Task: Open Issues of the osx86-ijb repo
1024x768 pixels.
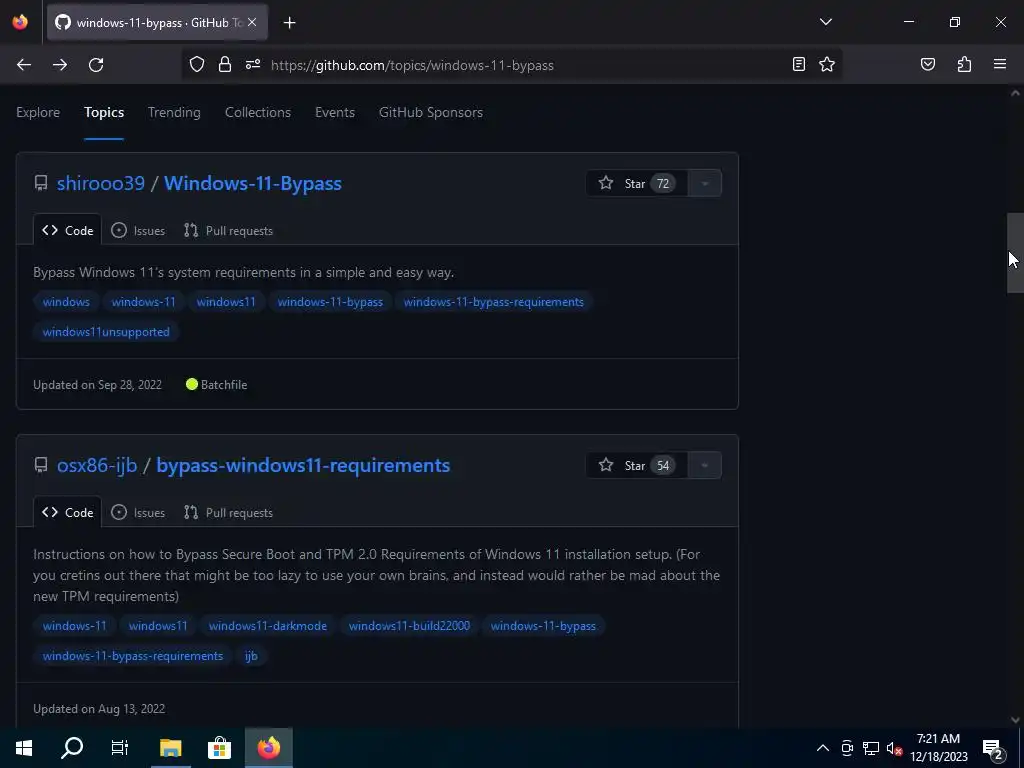Action: pos(138,513)
